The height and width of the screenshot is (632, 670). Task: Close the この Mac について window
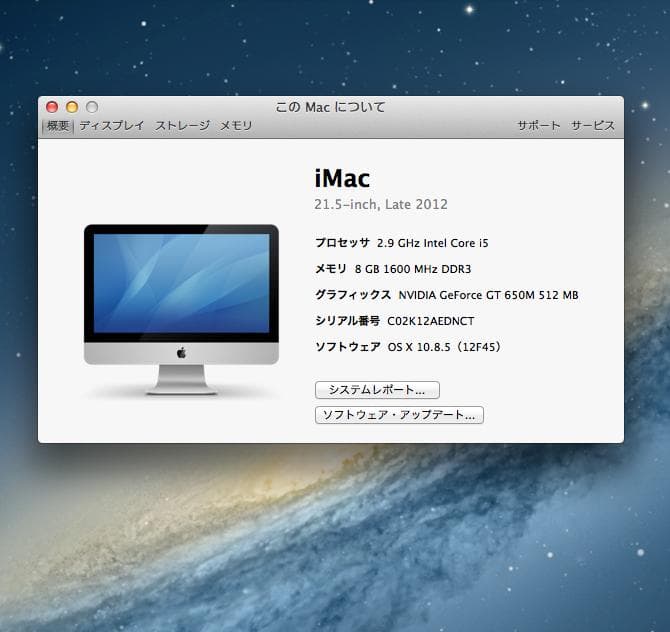coord(52,107)
